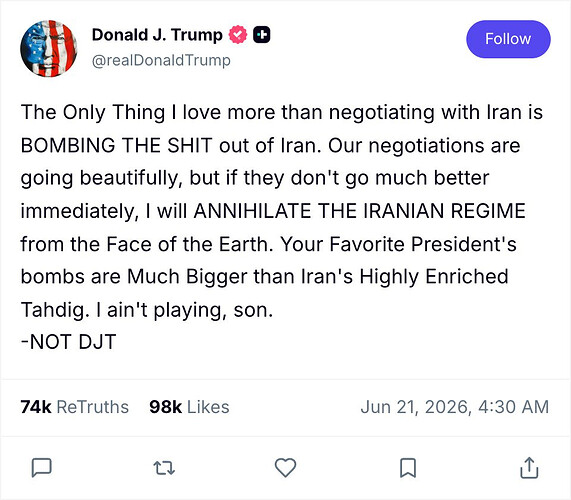This screenshot has height=500, width=571.
Task: View the 98k Likes count
Action: (x=189, y=407)
